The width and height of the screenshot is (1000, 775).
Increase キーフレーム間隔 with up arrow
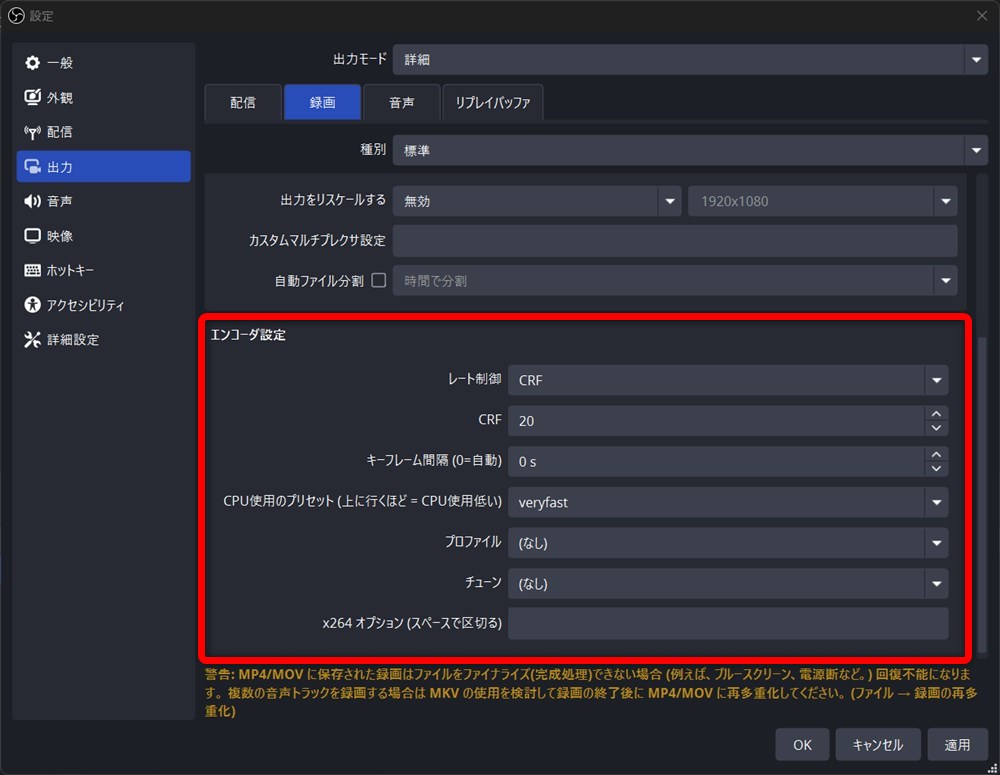coord(936,454)
